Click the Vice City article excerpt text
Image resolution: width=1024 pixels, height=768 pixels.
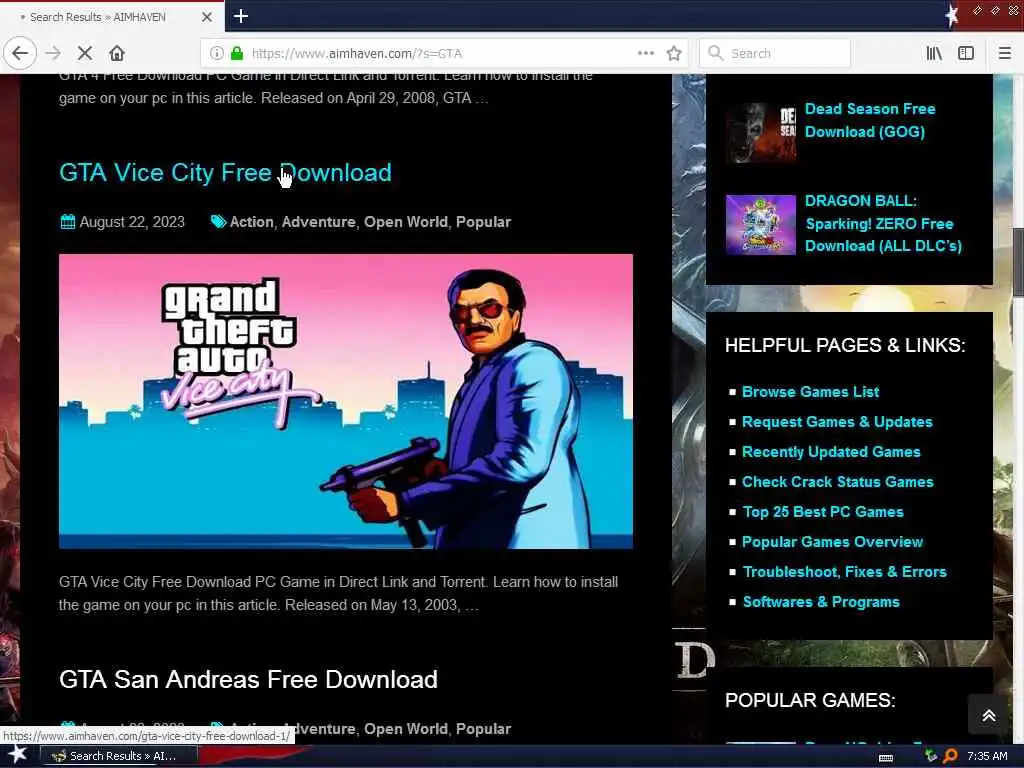[338, 593]
